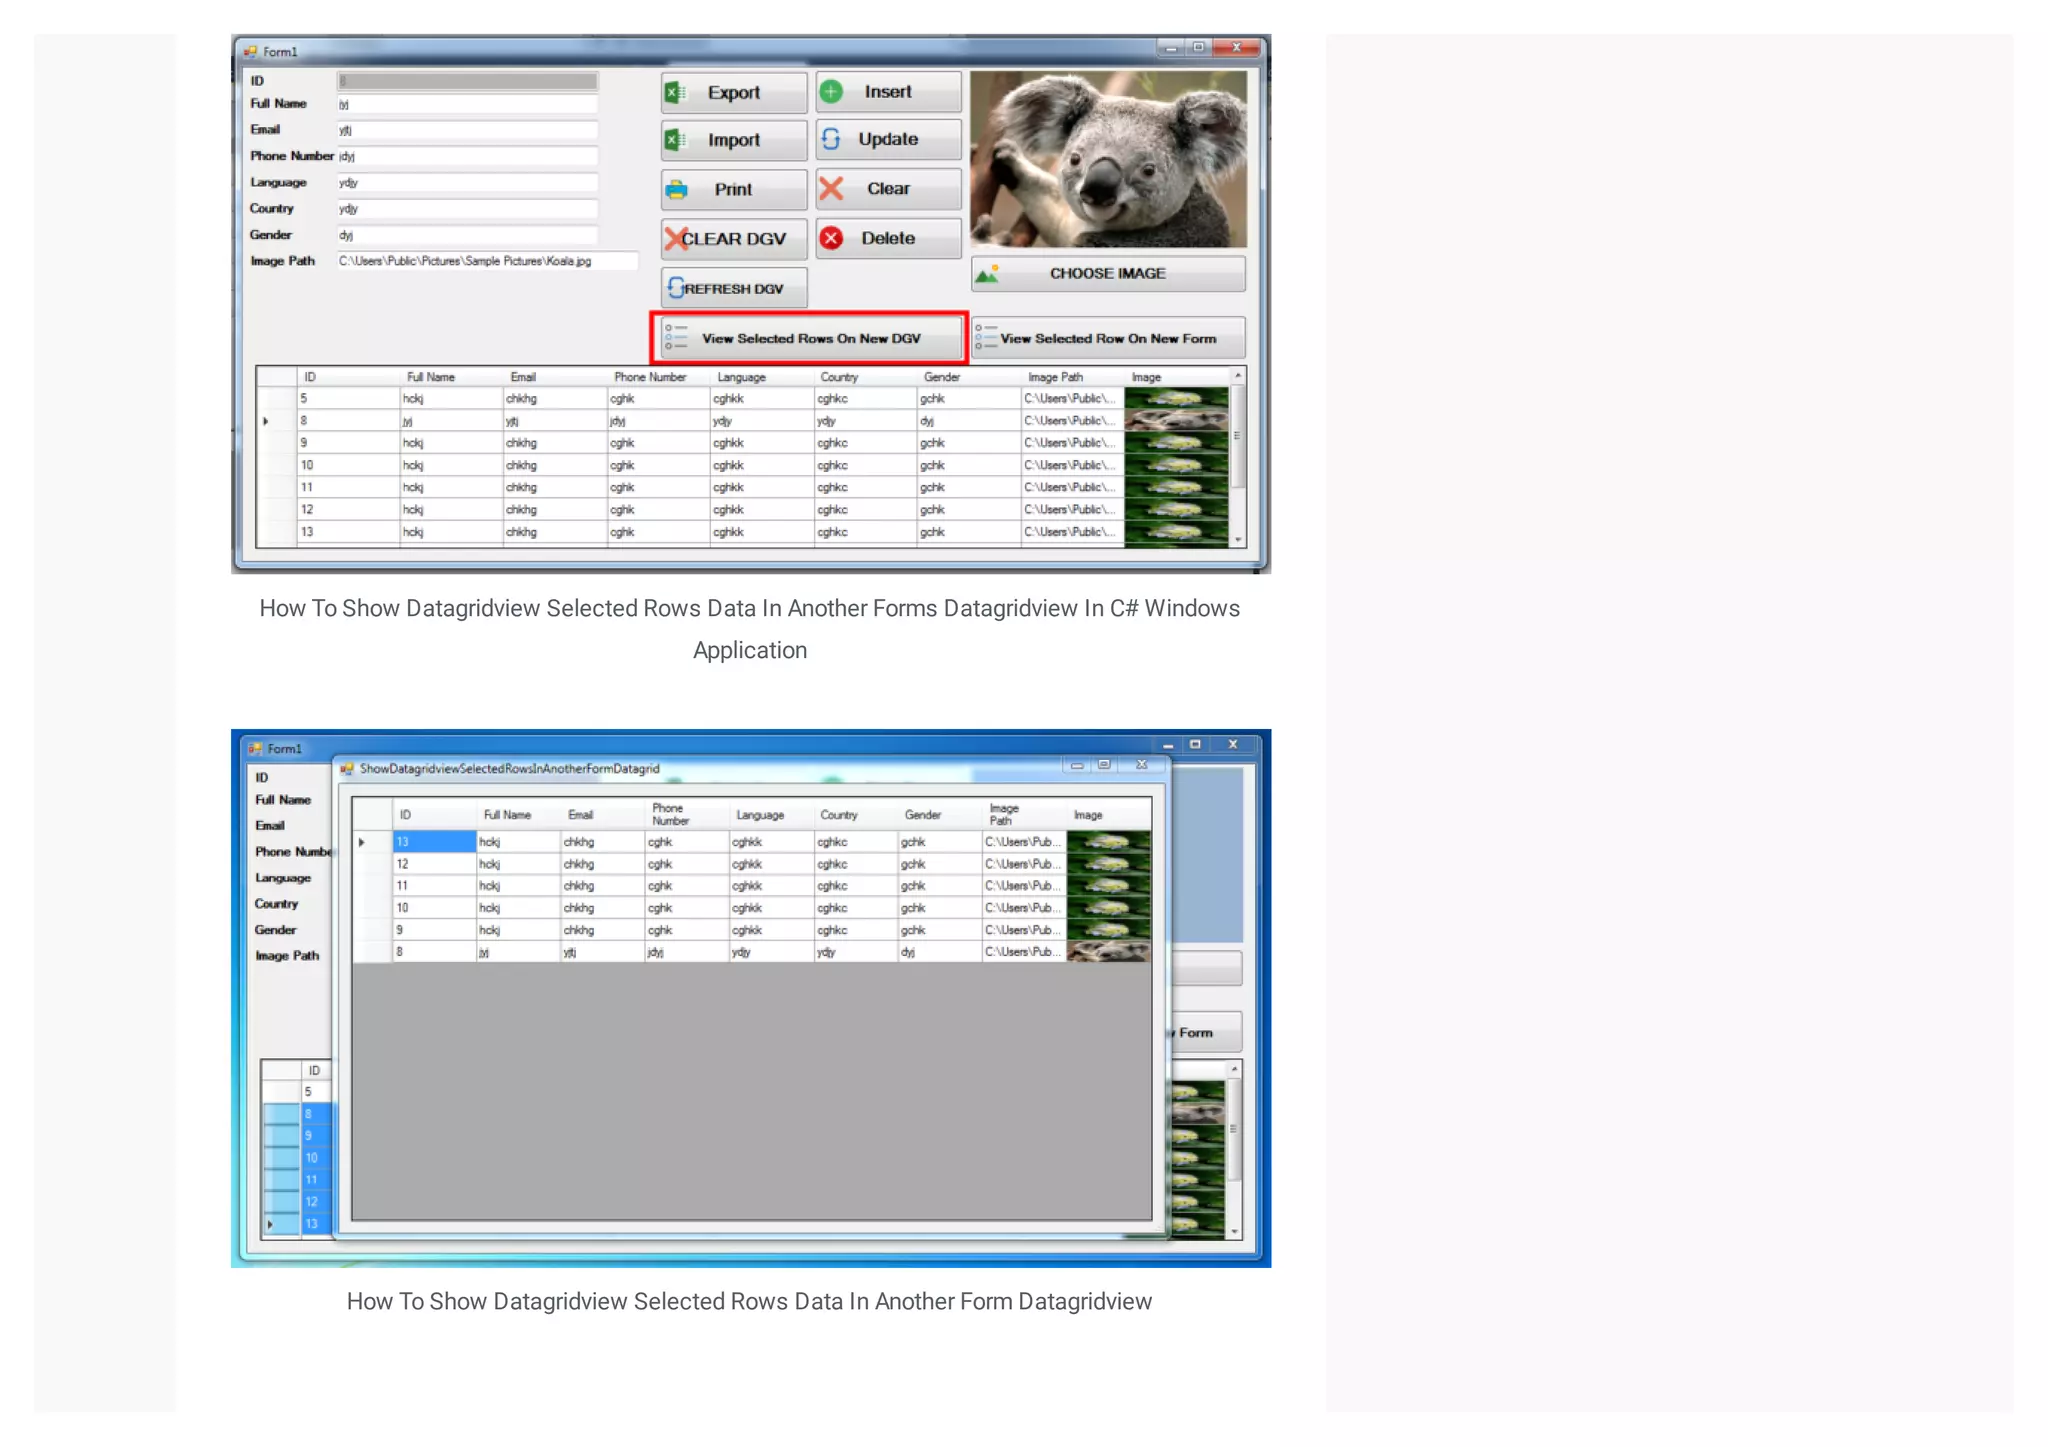The image size is (2048, 1447).
Task: Click the Export button with Excel icon
Action: tap(733, 92)
